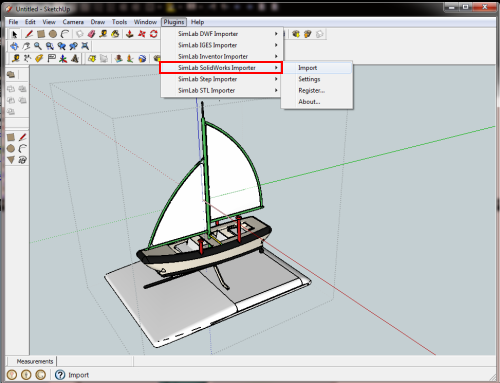Viewport: 500px width, 383px height.
Task: Select the Orbit camera tool
Action: 14,46
